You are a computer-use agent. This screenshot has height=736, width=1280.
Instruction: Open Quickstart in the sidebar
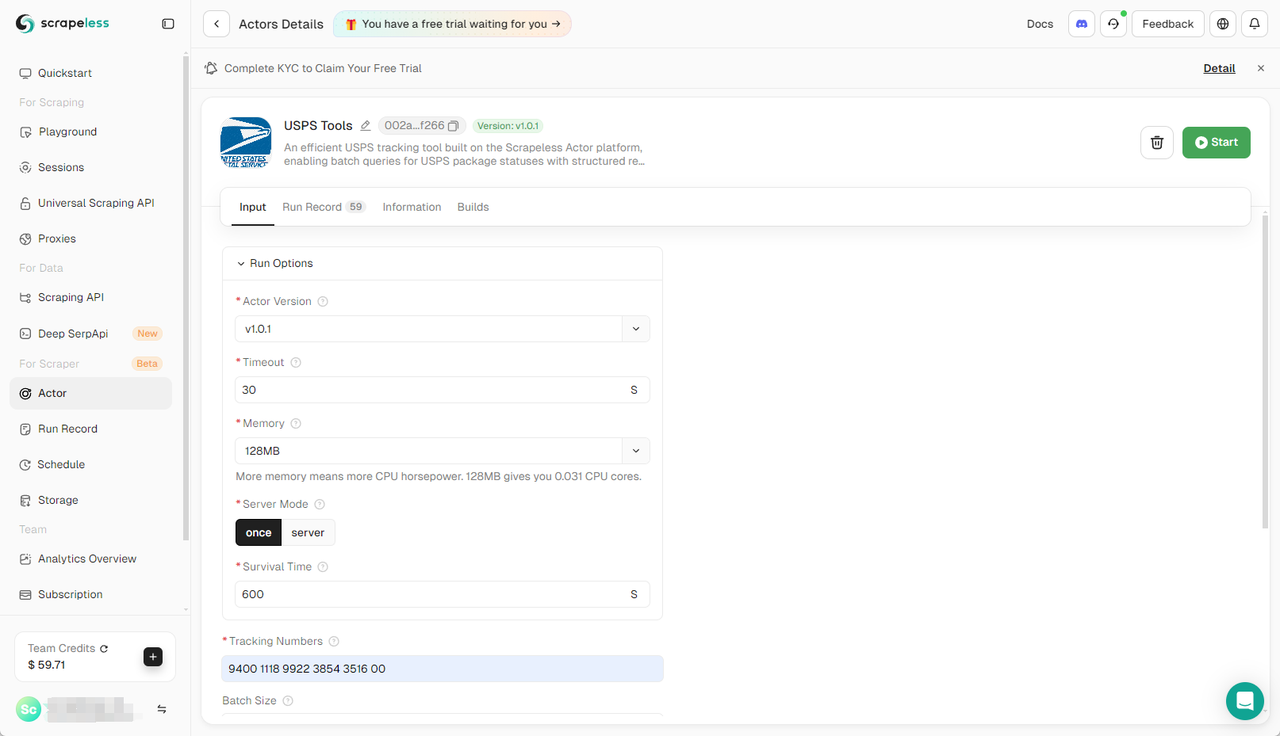(x=91, y=73)
